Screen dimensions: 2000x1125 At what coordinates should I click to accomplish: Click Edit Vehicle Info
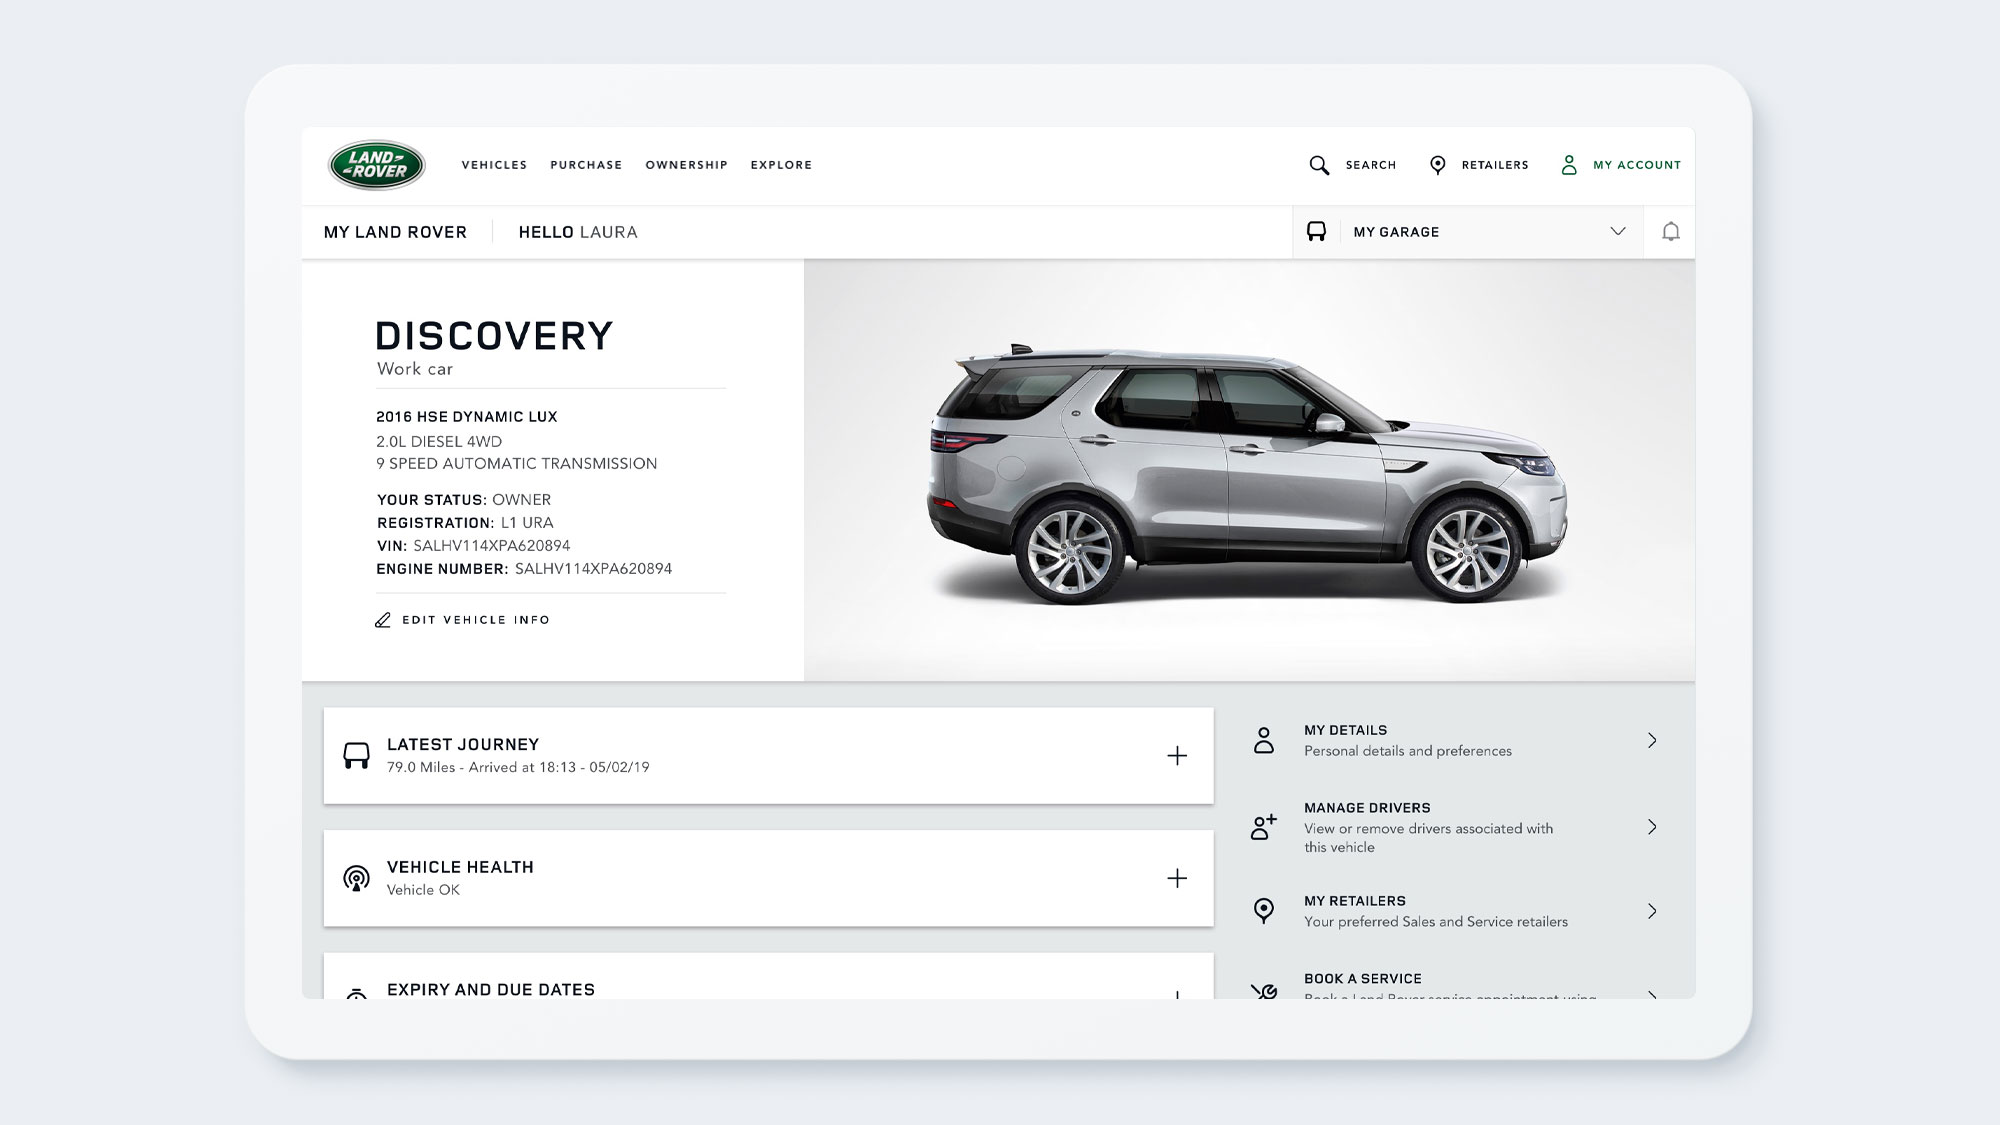[x=476, y=620]
